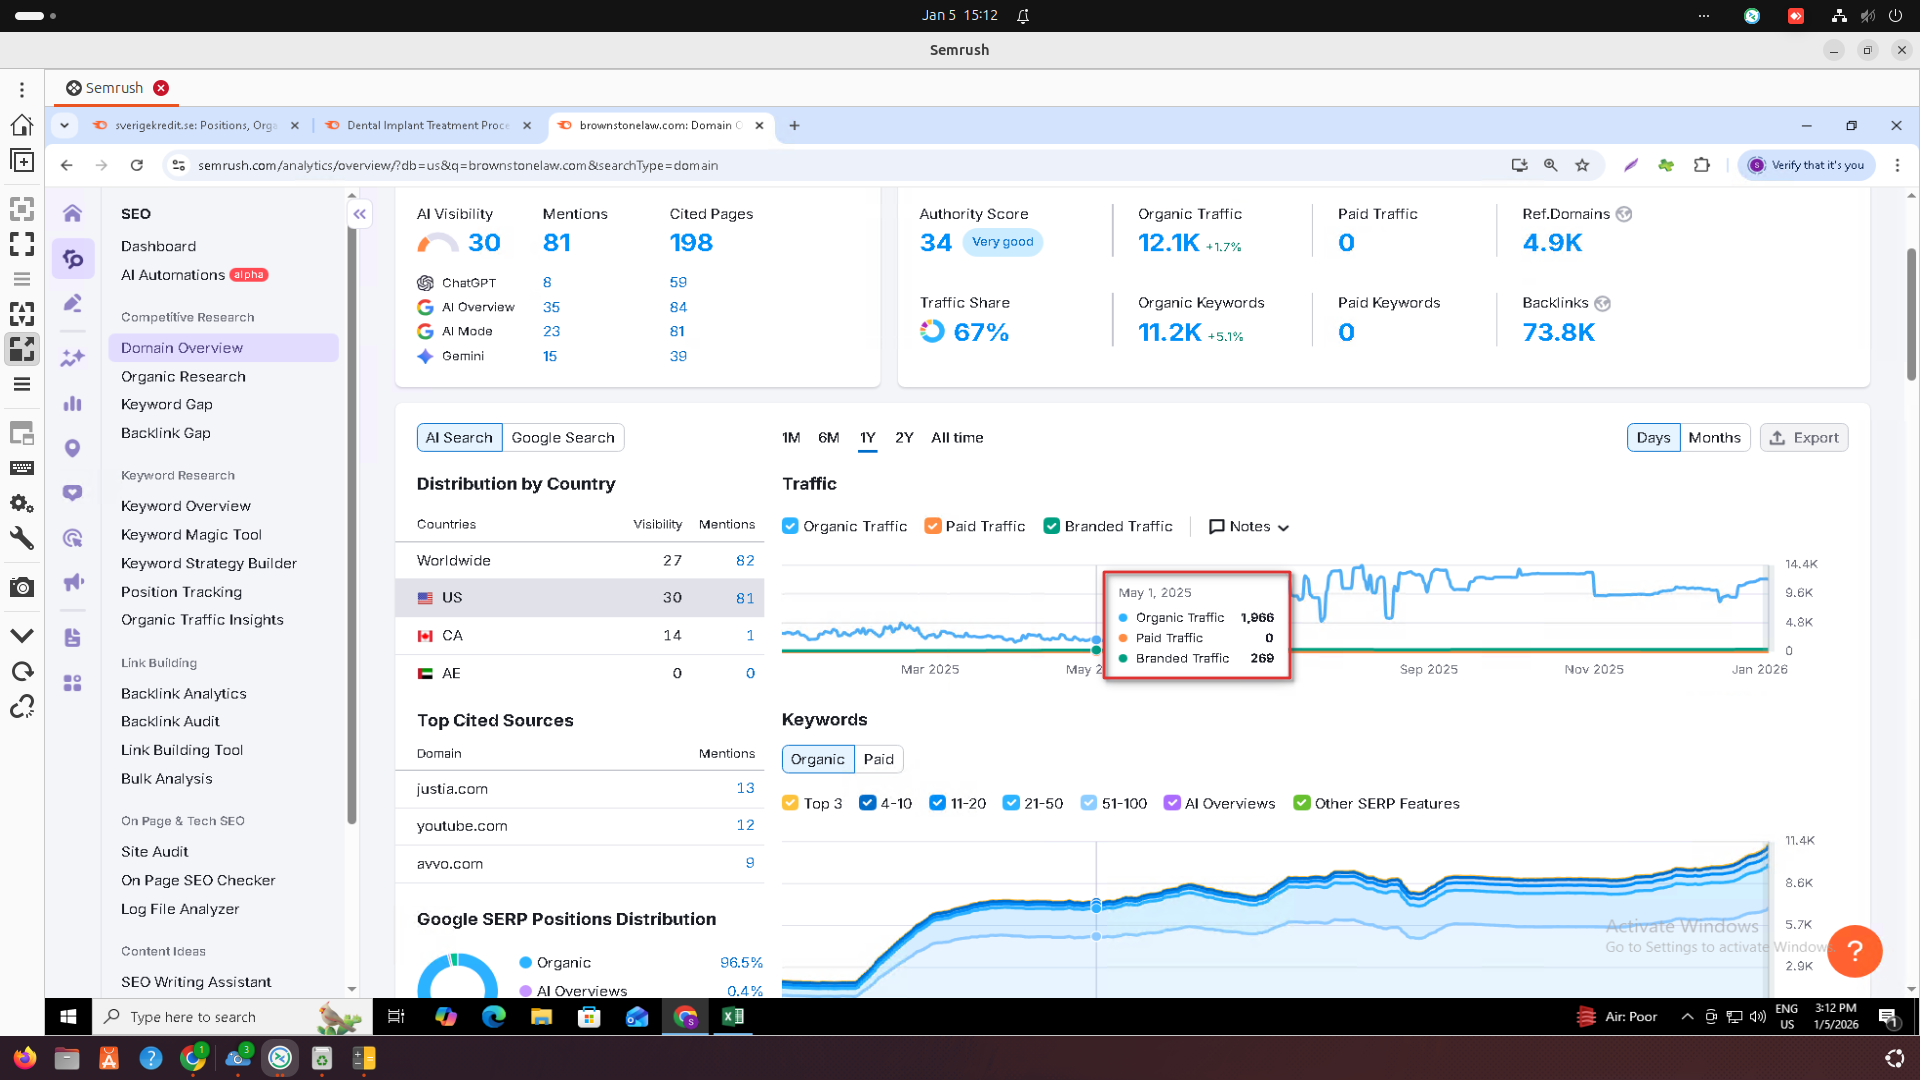
Task: Open the Chrome three-dot menu
Action: coord(1897,165)
